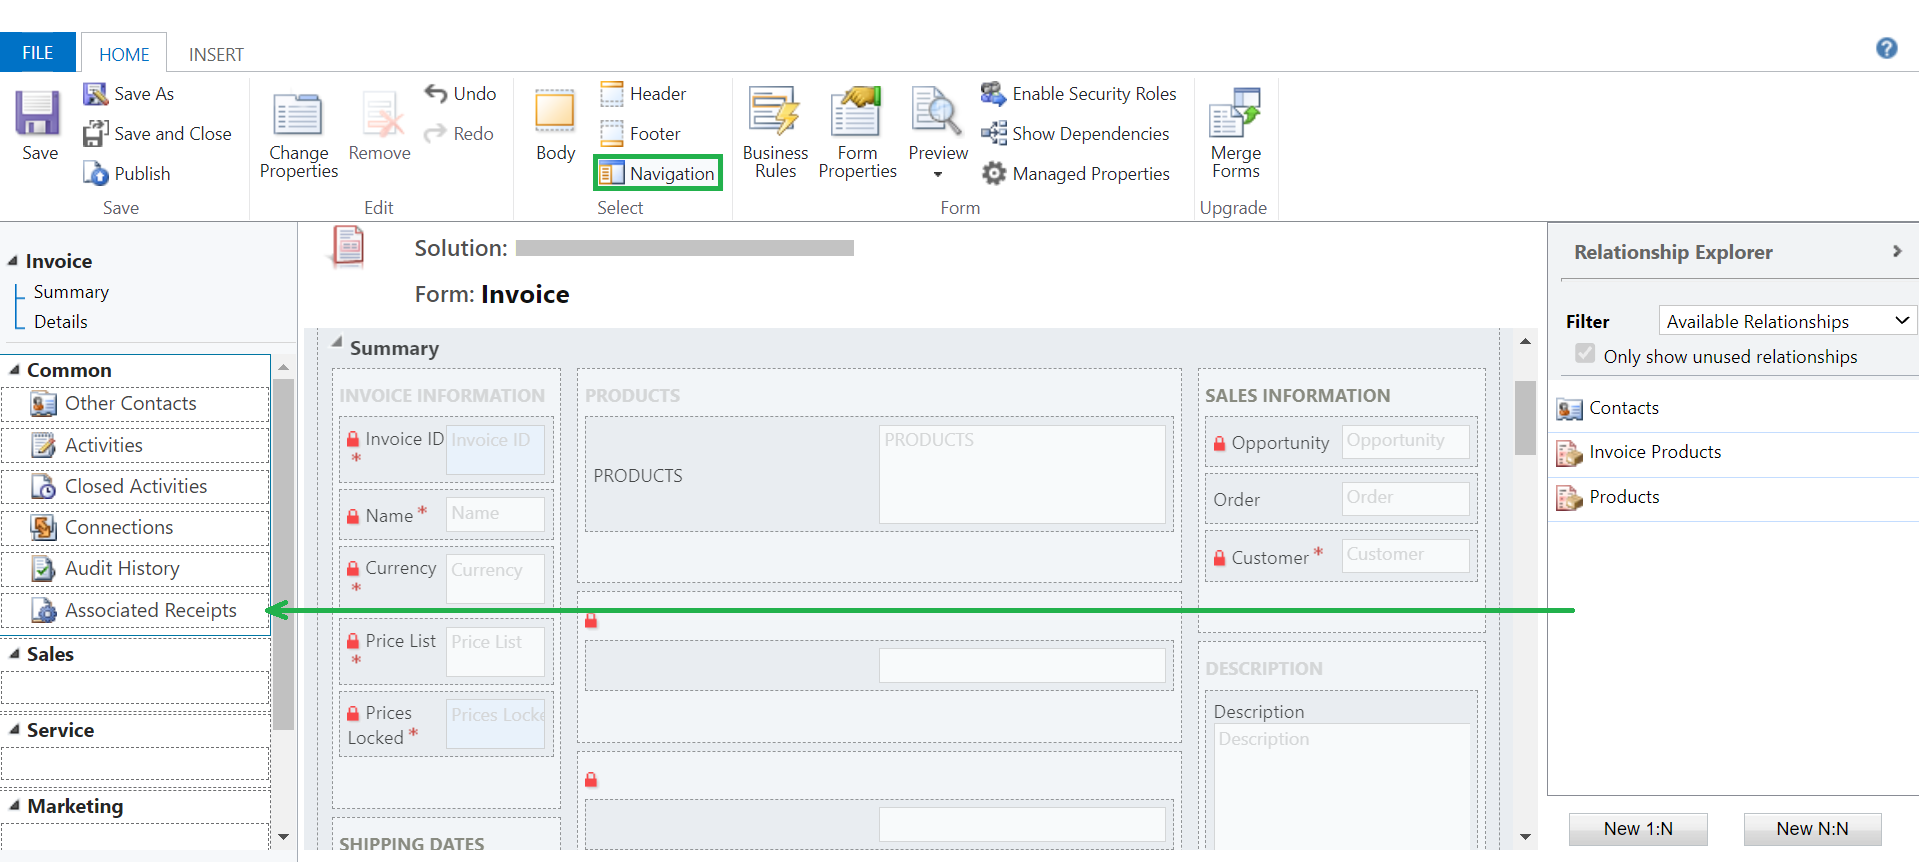This screenshot has height=862, width=1919.
Task: Open the FILE tab
Action: 38,53
